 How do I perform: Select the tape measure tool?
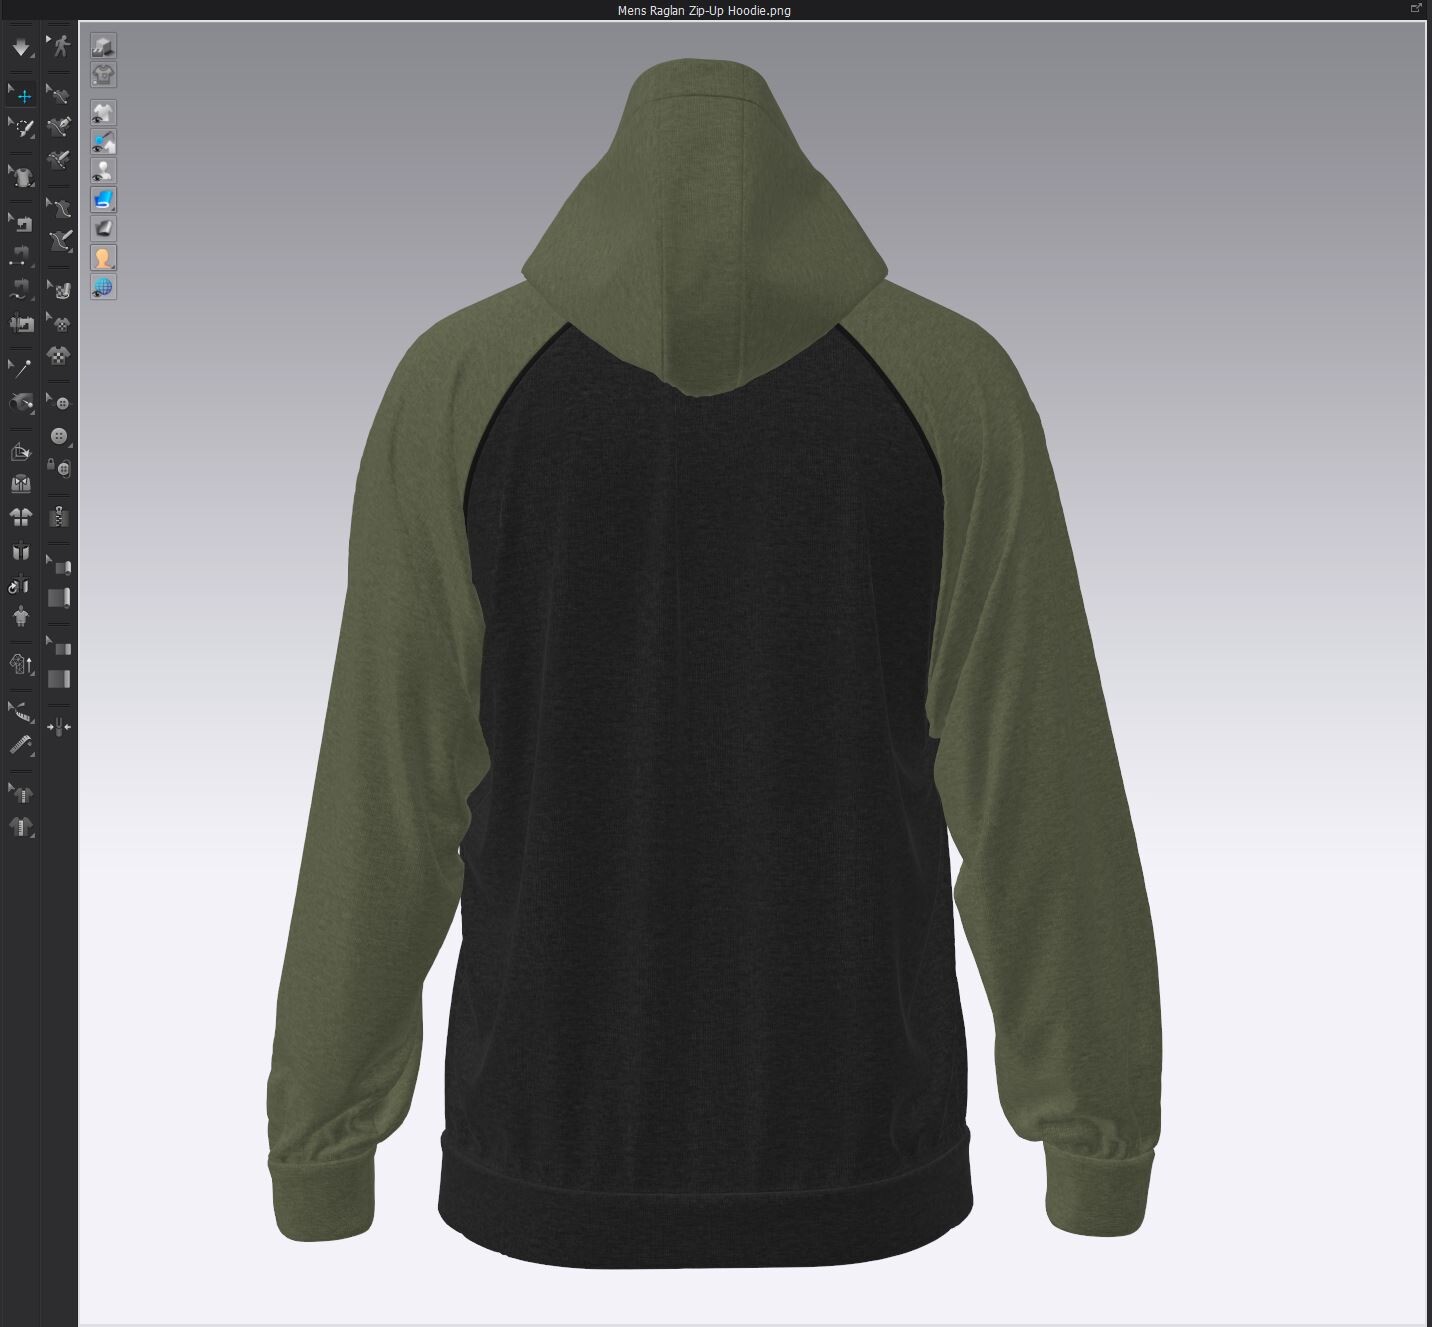pos(20,709)
